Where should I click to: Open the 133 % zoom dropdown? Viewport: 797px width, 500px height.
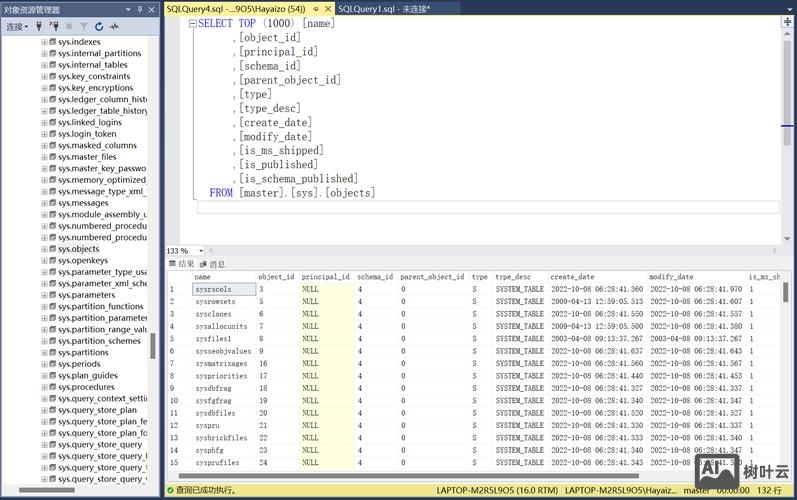click(199, 251)
